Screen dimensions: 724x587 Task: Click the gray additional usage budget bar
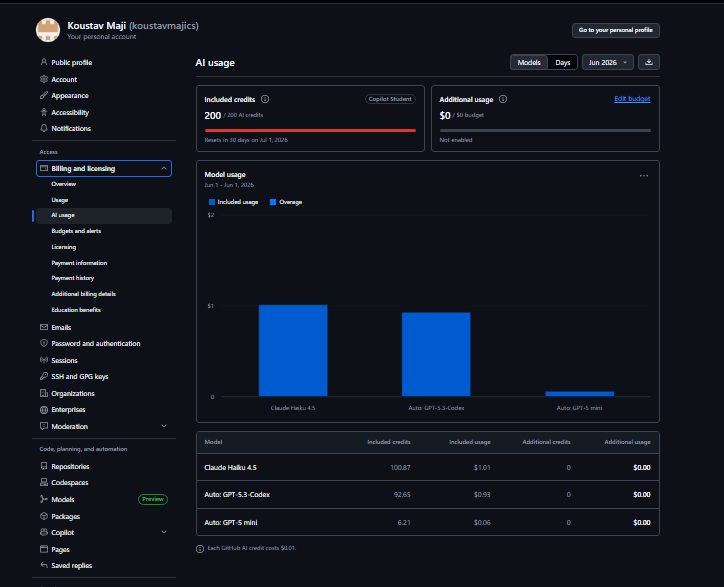(545, 131)
